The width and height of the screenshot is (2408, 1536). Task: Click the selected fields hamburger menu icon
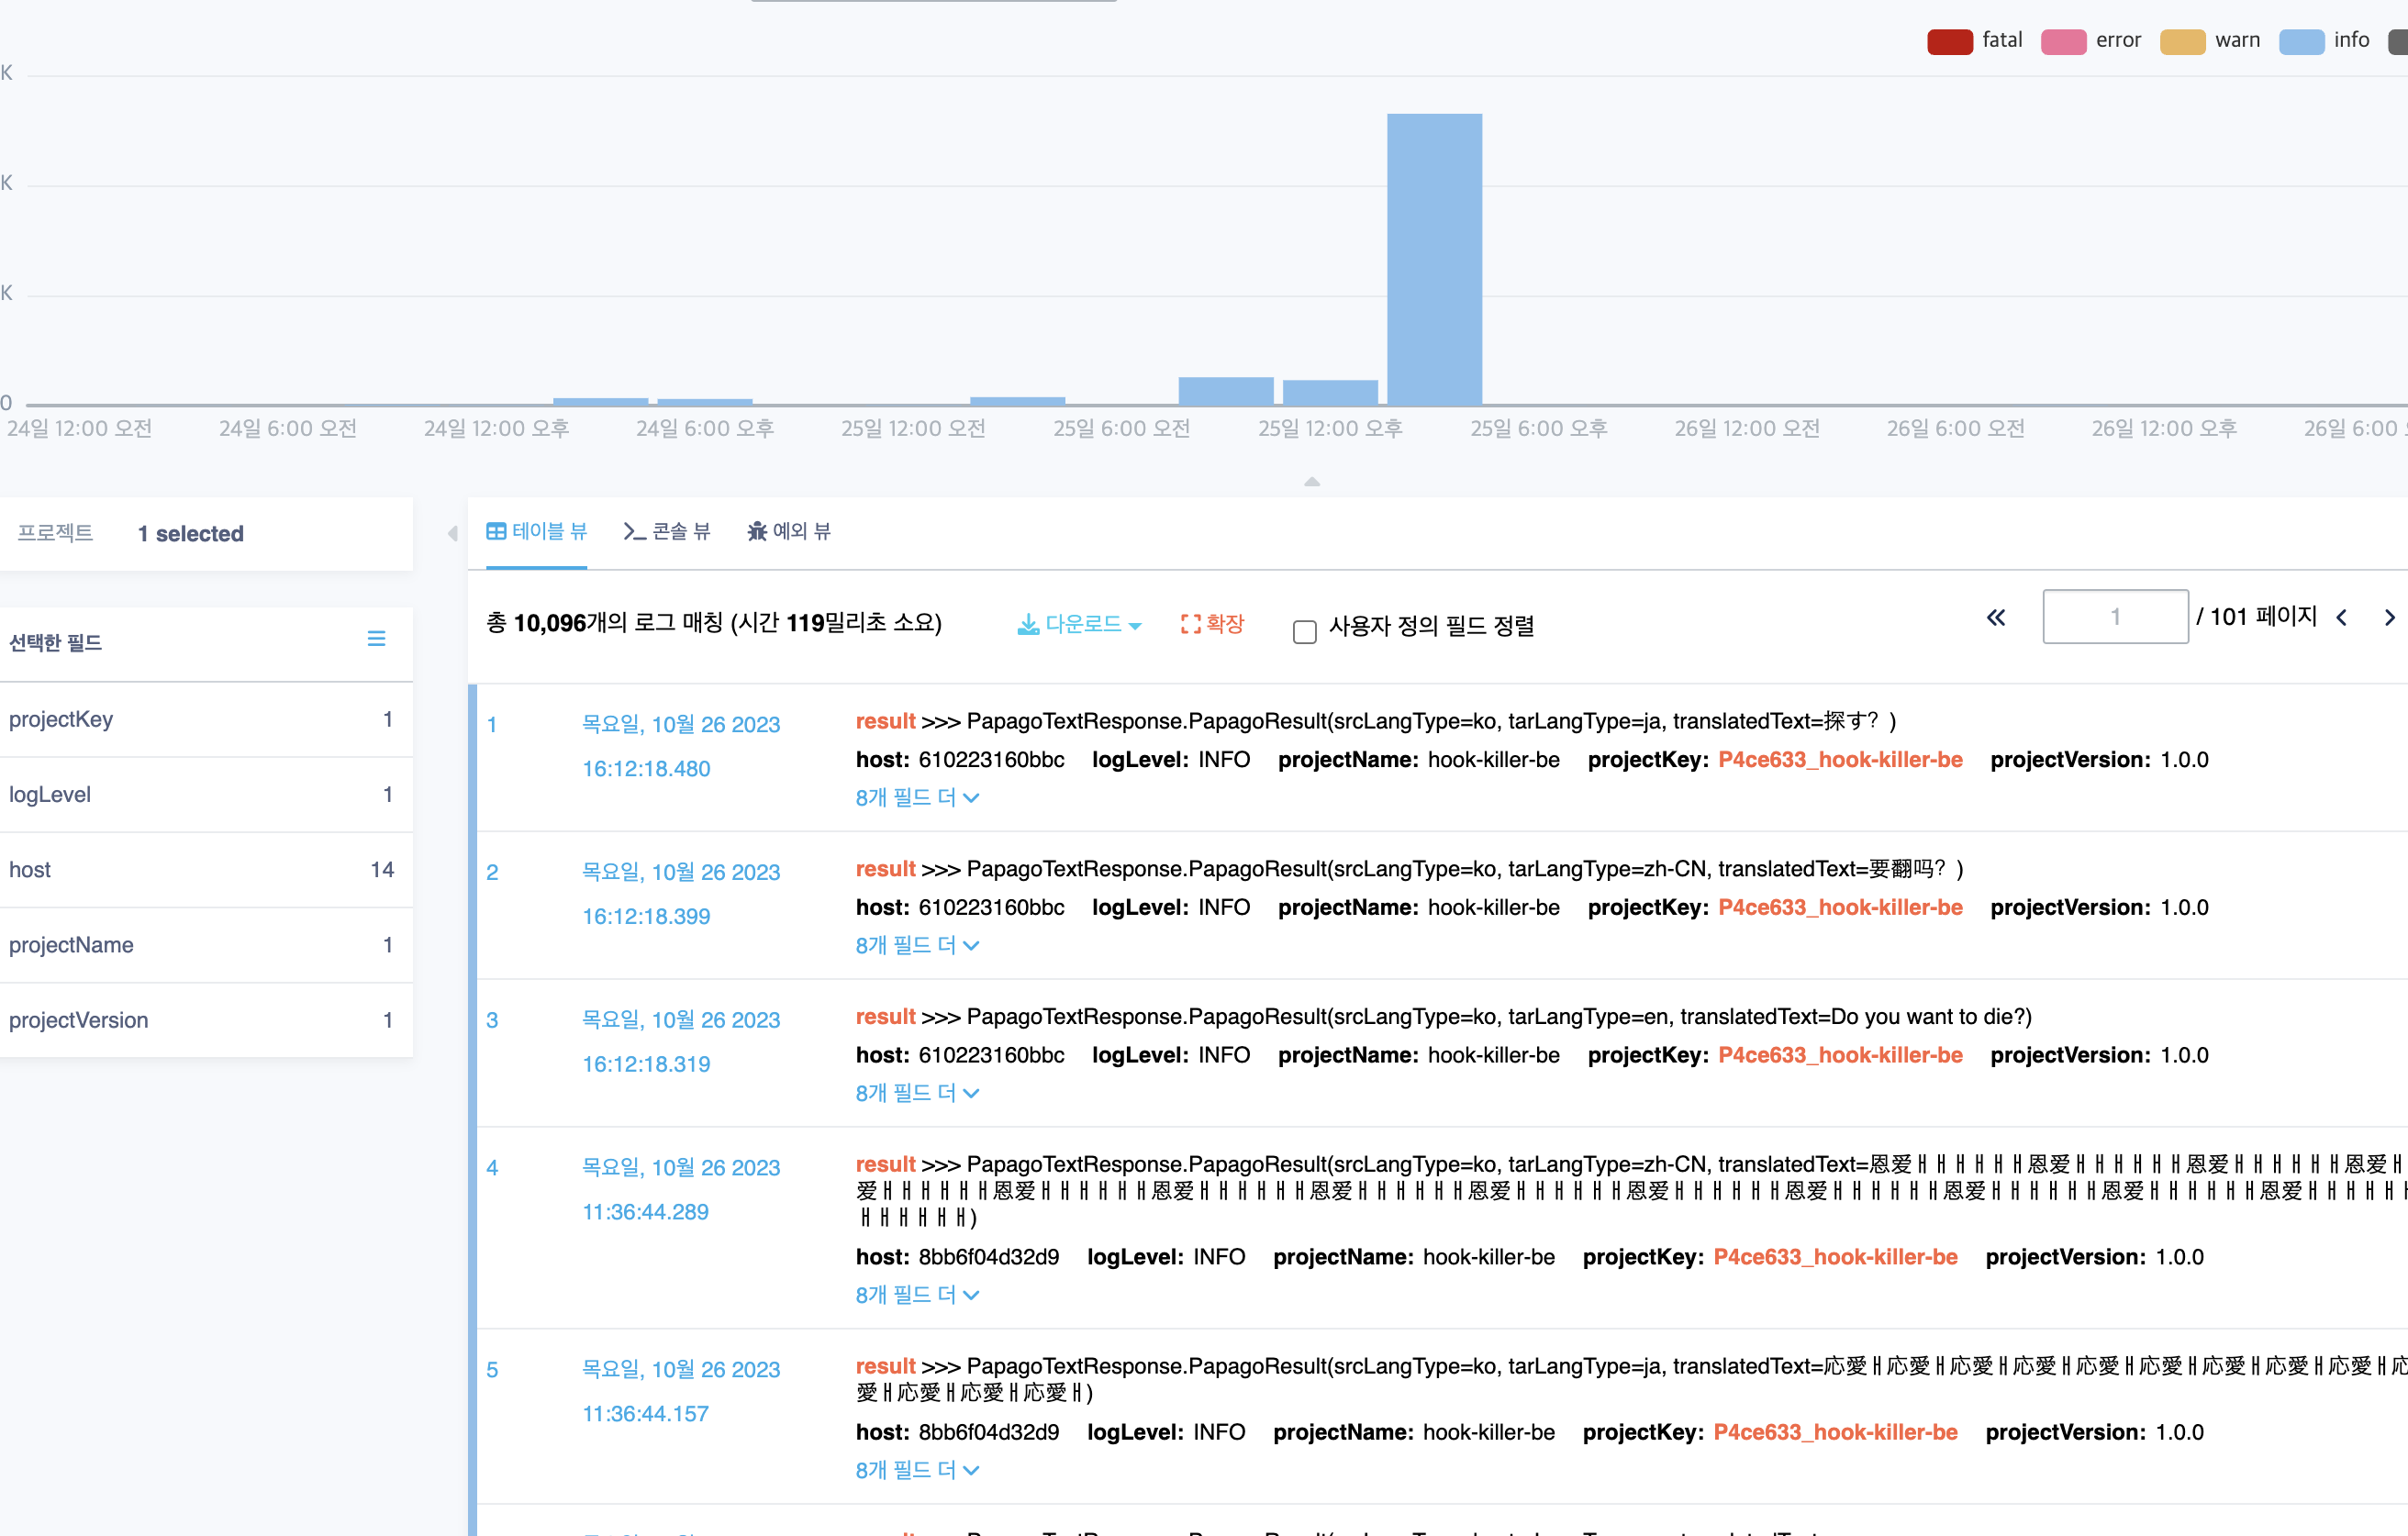click(x=376, y=639)
